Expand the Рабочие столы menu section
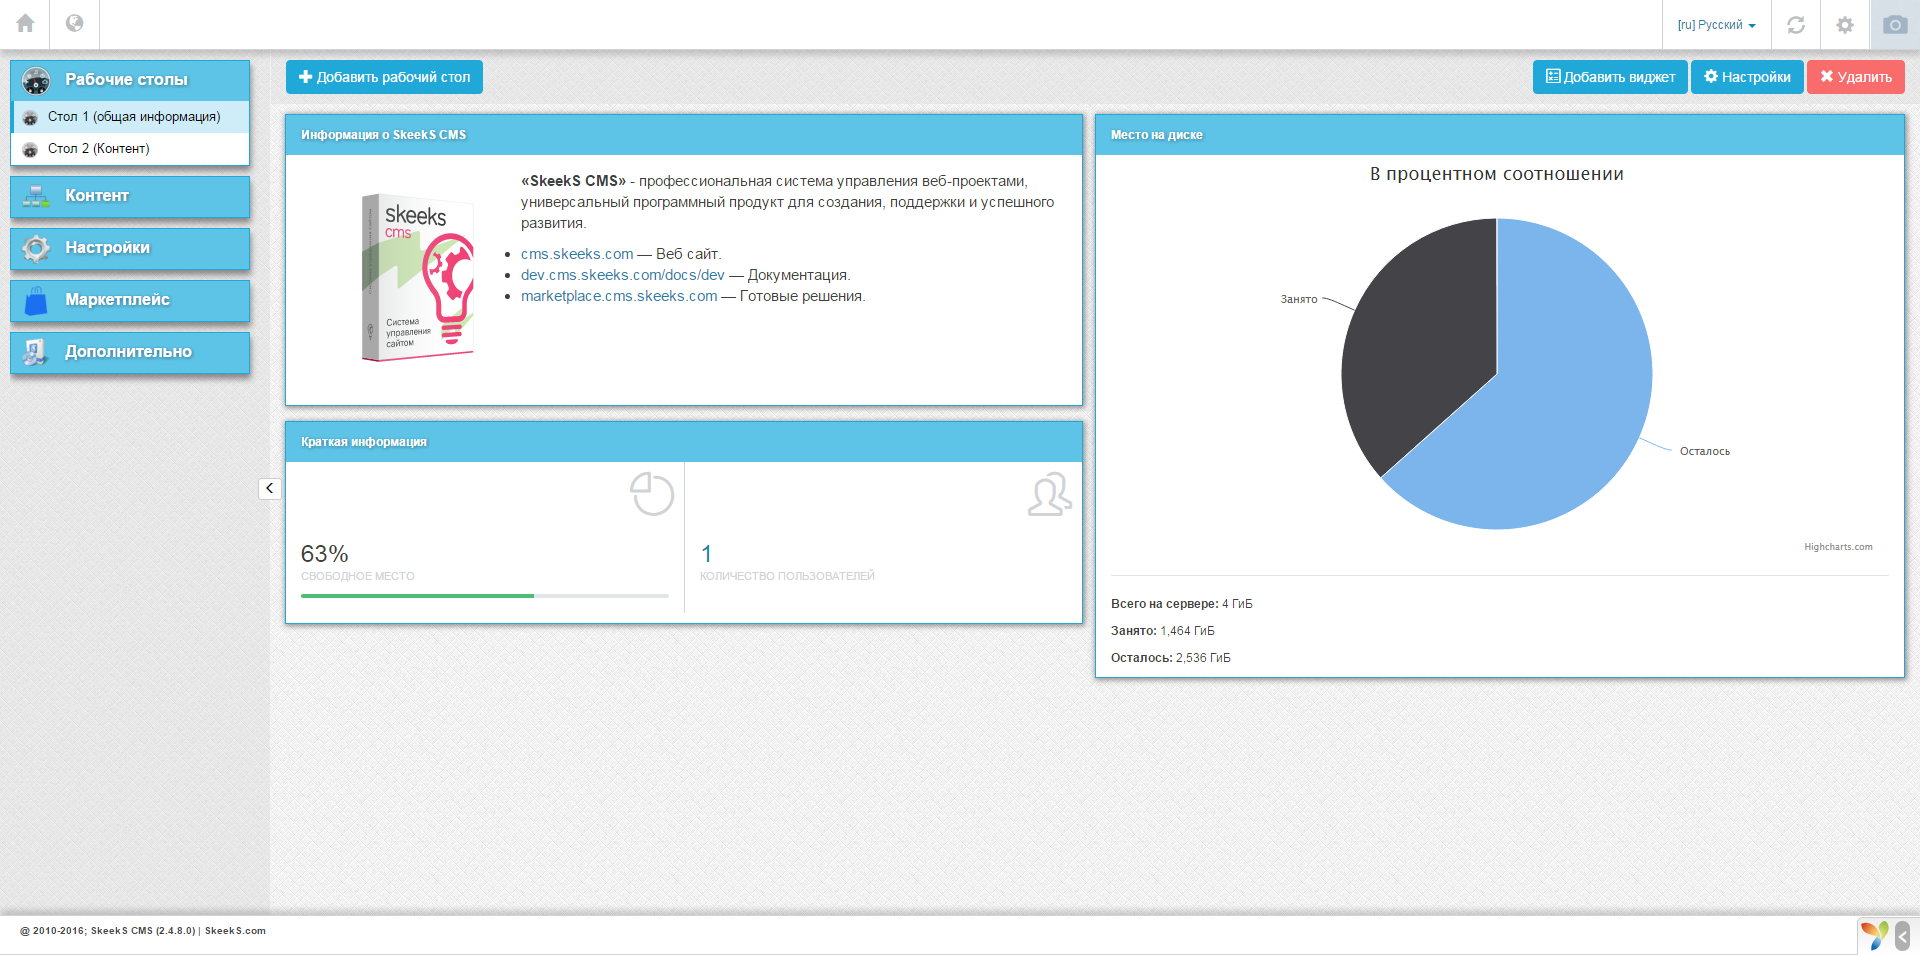This screenshot has height=955, width=1920. (130, 80)
